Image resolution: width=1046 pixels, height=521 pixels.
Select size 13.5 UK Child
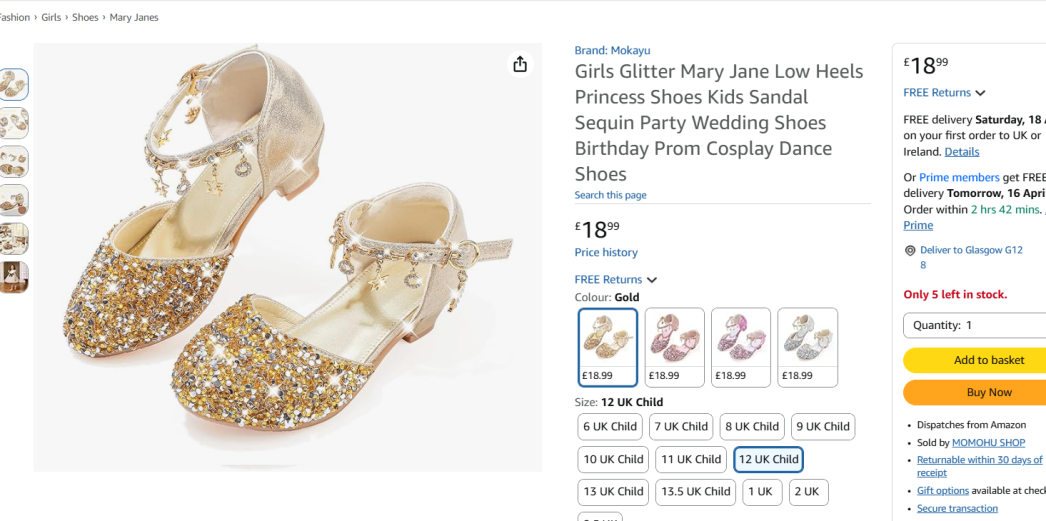(x=695, y=492)
